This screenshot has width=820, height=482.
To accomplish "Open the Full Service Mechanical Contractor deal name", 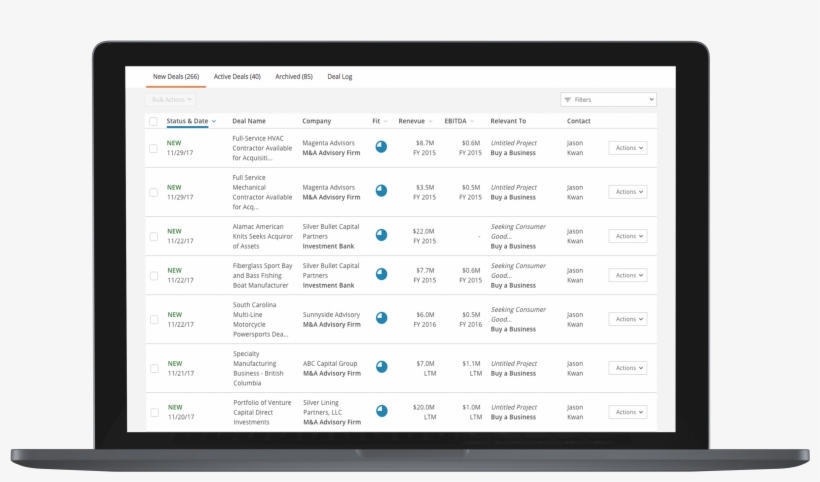I will 262,192.
